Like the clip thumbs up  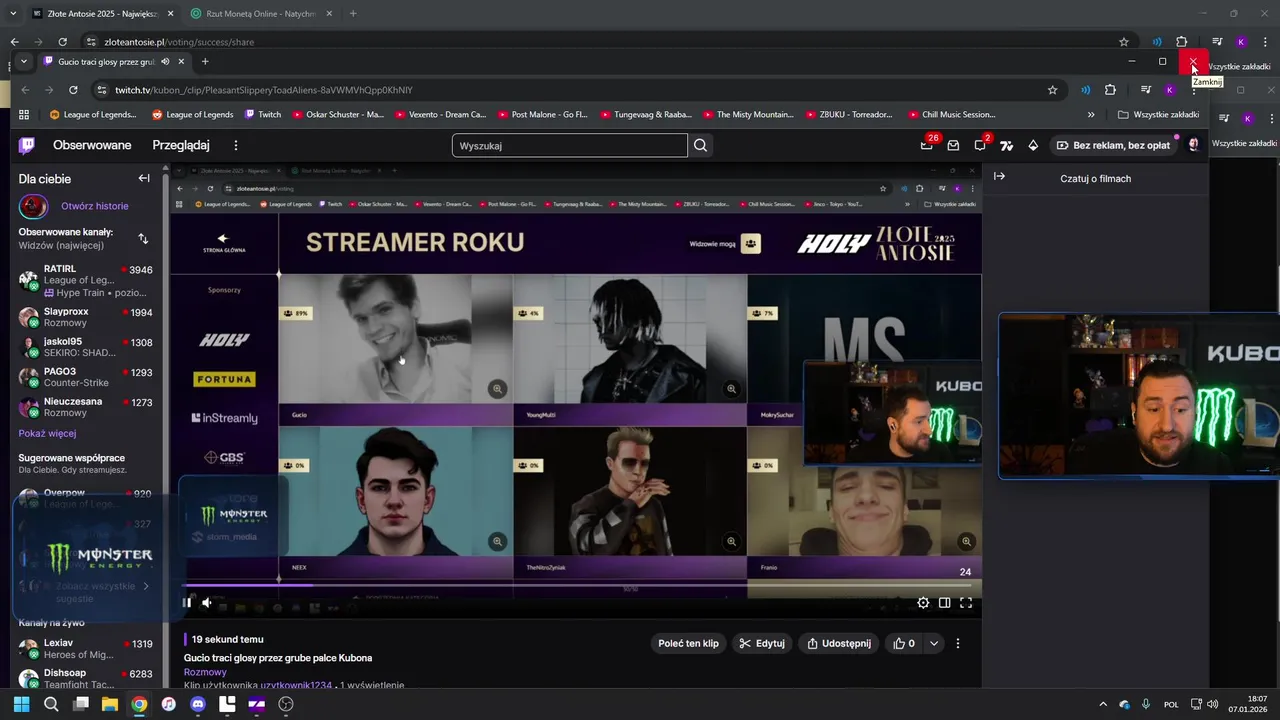pyautogui.click(x=904, y=643)
